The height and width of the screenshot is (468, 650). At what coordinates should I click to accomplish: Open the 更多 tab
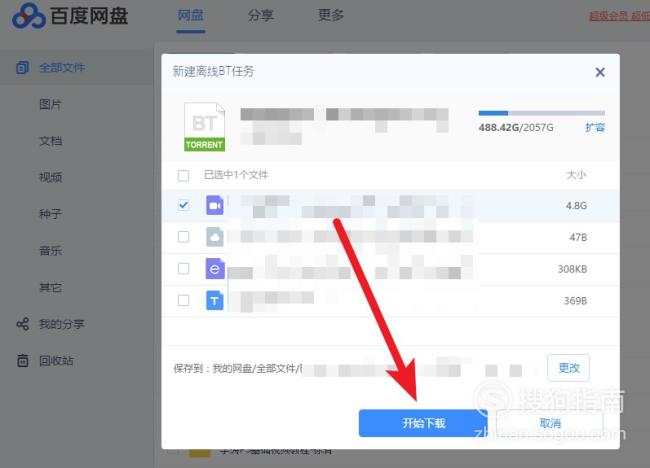tap(331, 15)
